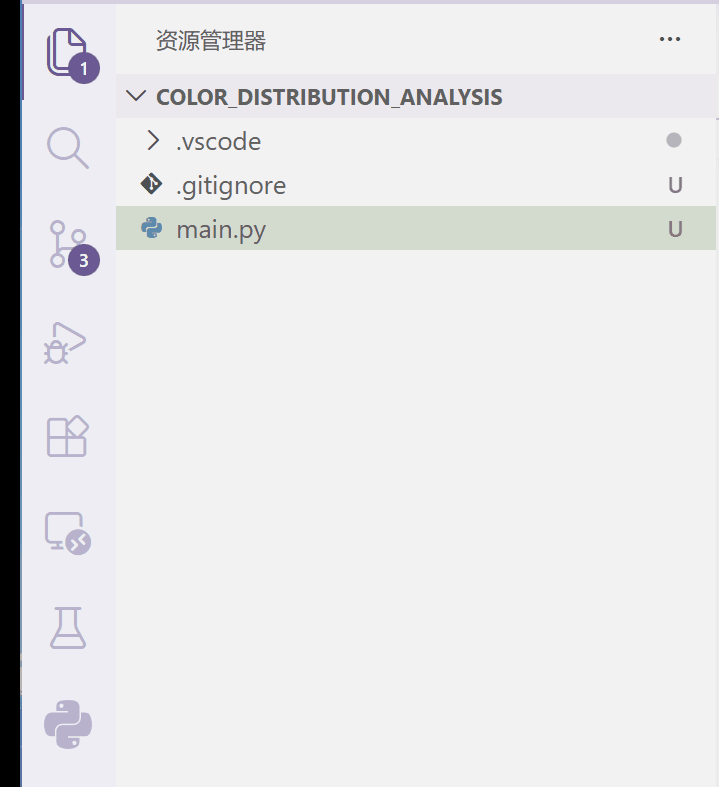The height and width of the screenshot is (787, 719).
Task: Open the Explorer view in activity bar
Action: click(x=67, y=52)
